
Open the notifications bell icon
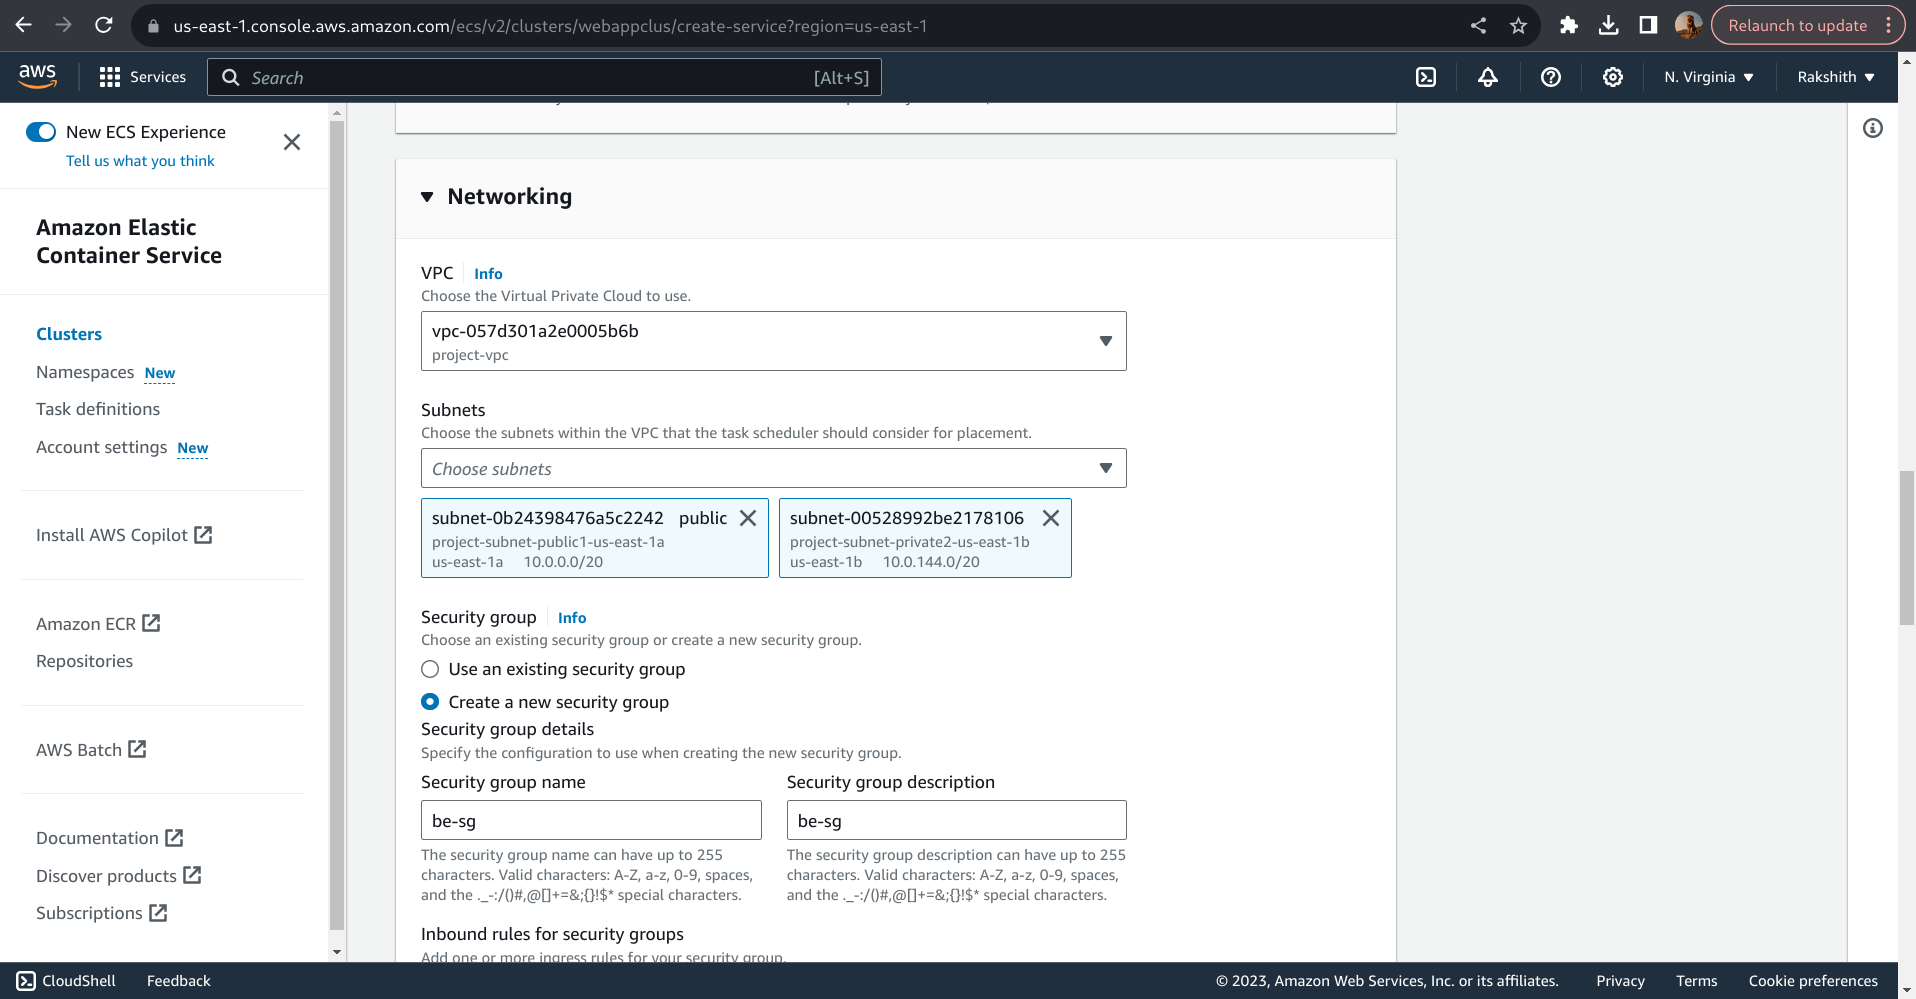pyautogui.click(x=1488, y=77)
